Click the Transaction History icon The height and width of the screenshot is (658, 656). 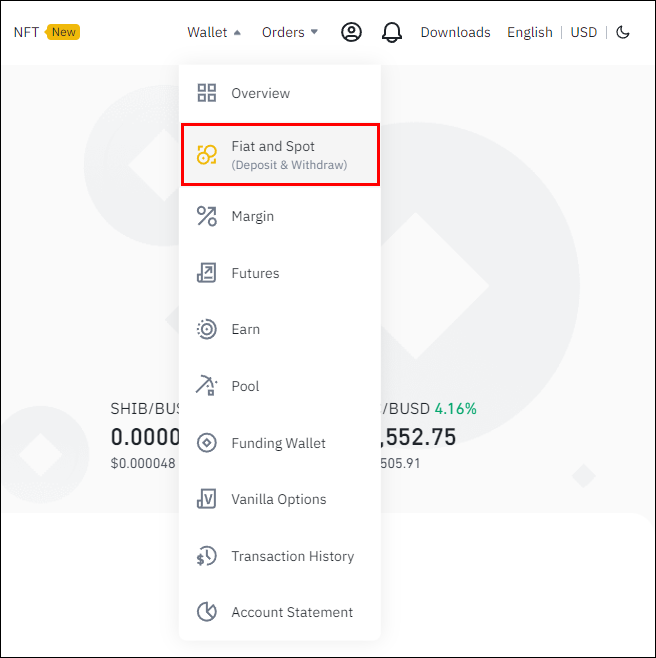pos(207,556)
